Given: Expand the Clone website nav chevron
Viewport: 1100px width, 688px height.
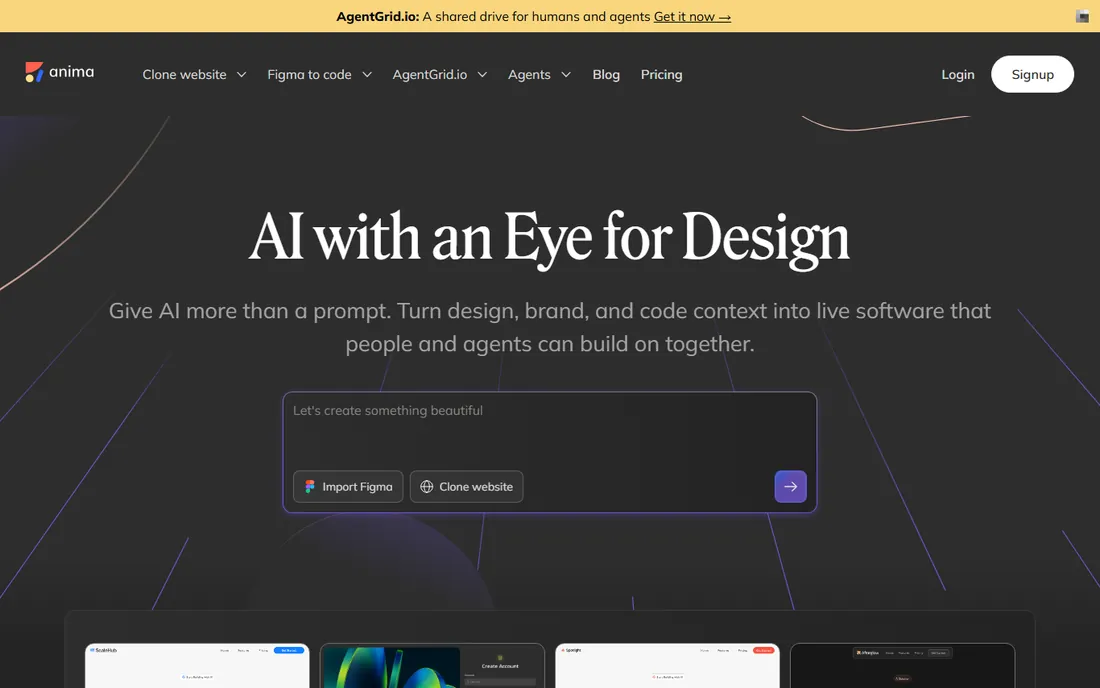Looking at the screenshot, I should pyautogui.click(x=241, y=74).
